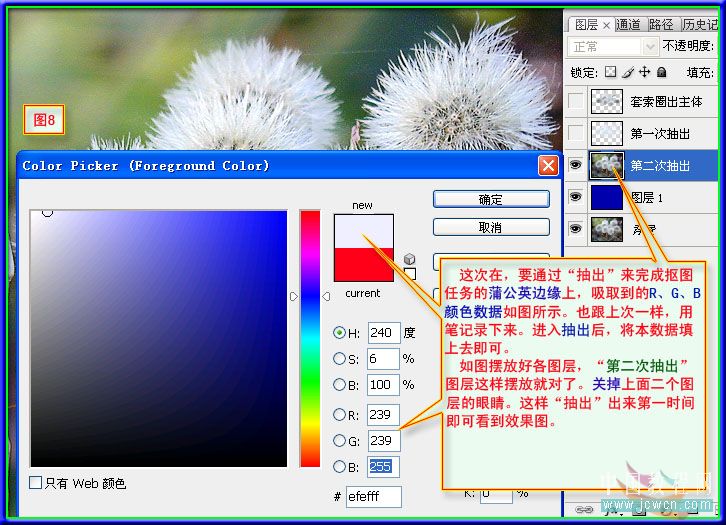Click the G value field showing 239
The height and width of the screenshot is (525, 726).
(384, 440)
